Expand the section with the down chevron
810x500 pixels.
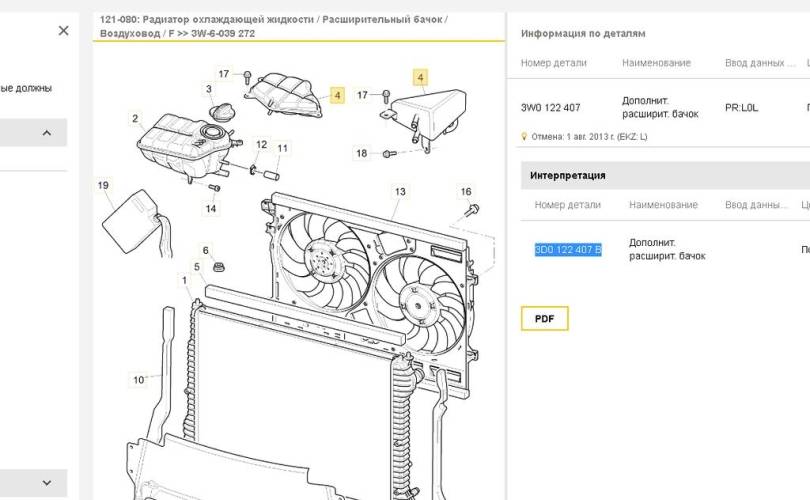coord(46,483)
